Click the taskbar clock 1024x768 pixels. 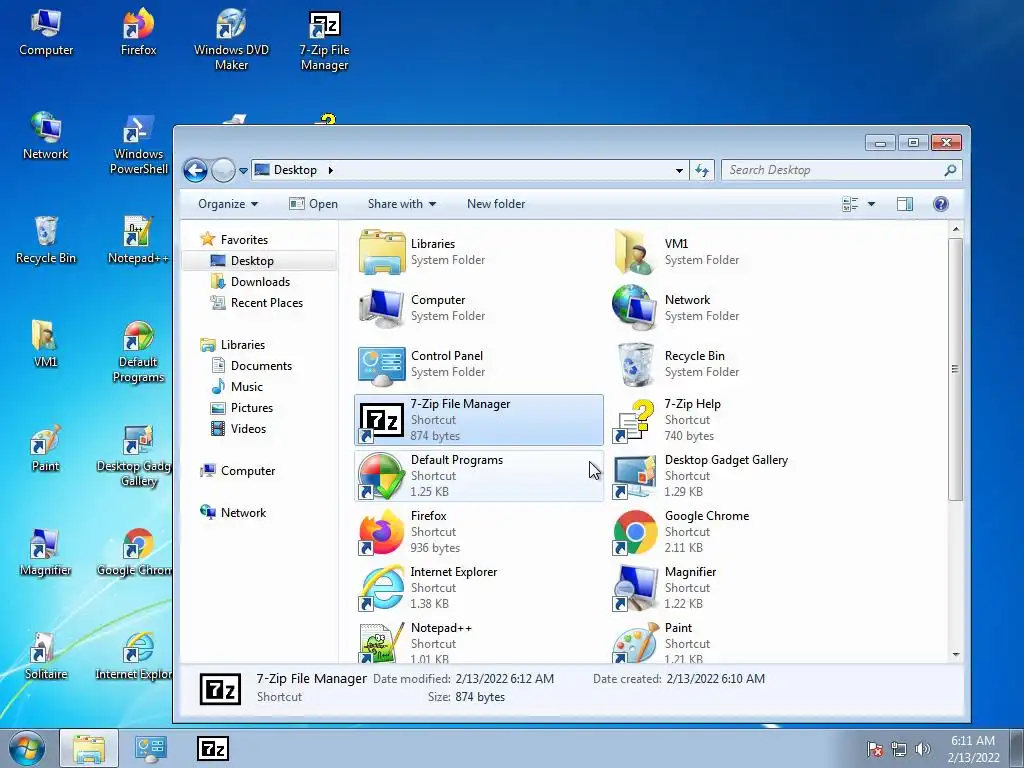tap(973, 749)
